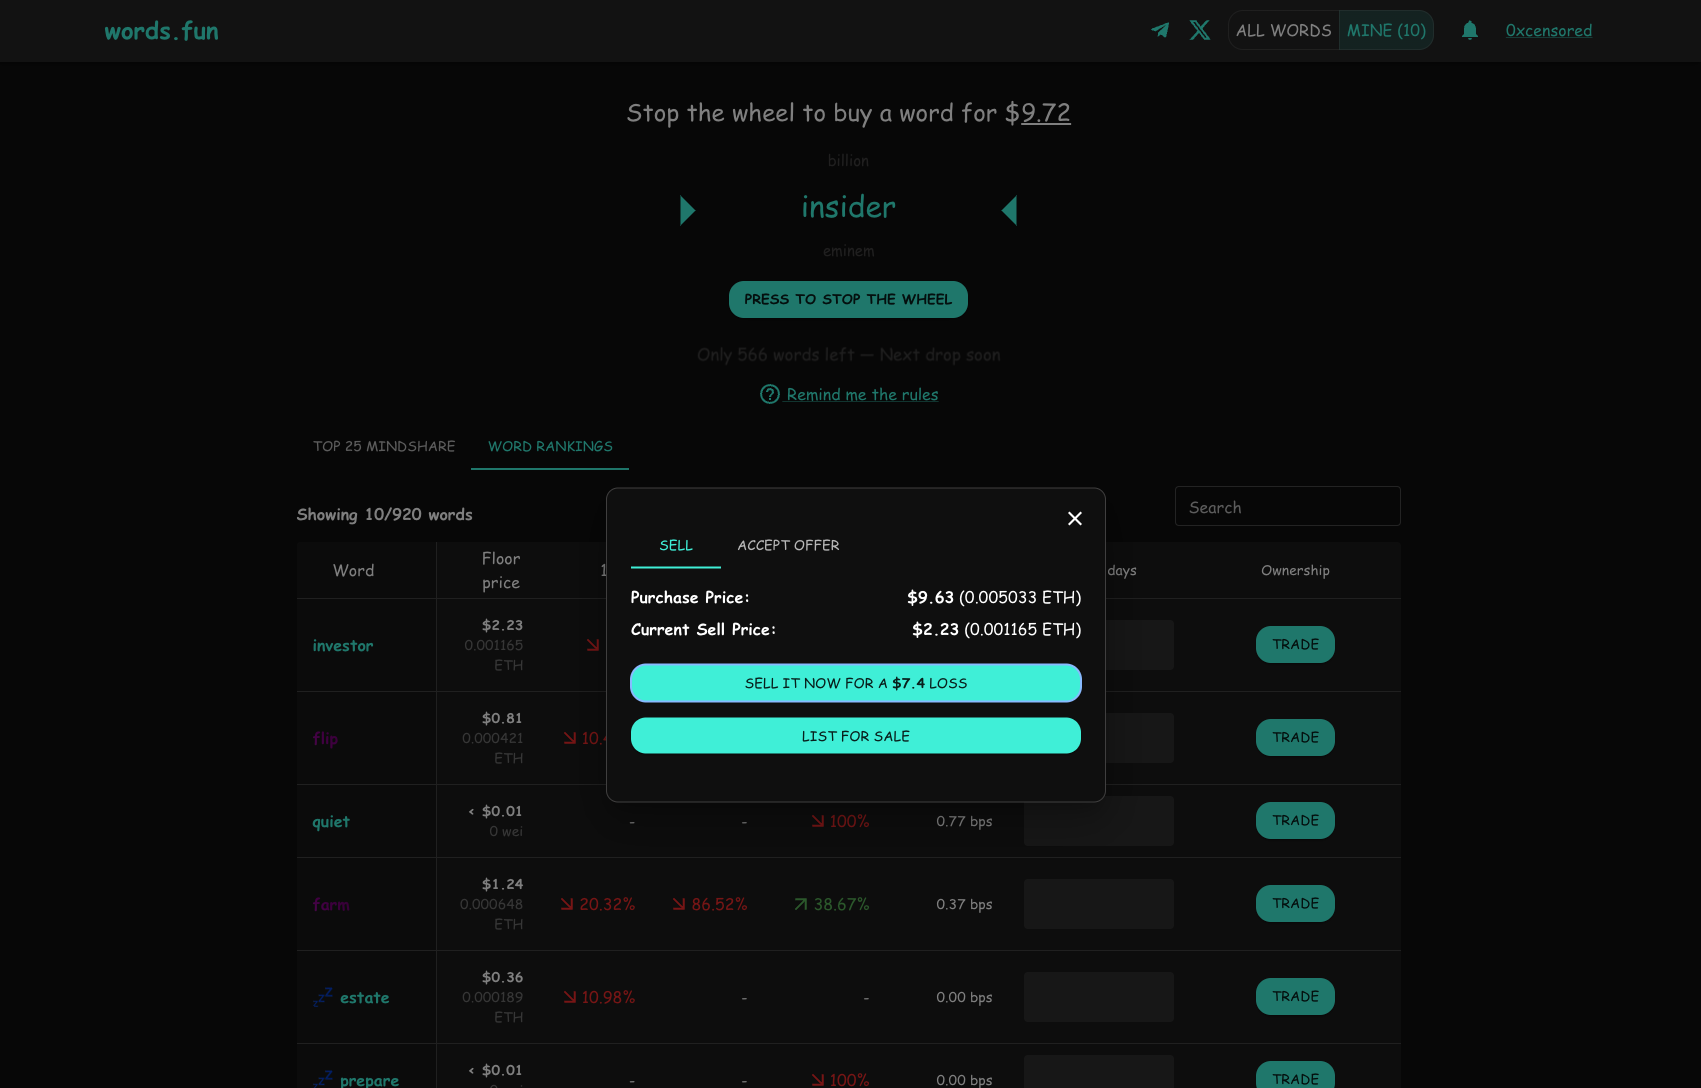Open the X social icon
The image size is (1701, 1088).
tap(1200, 30)
